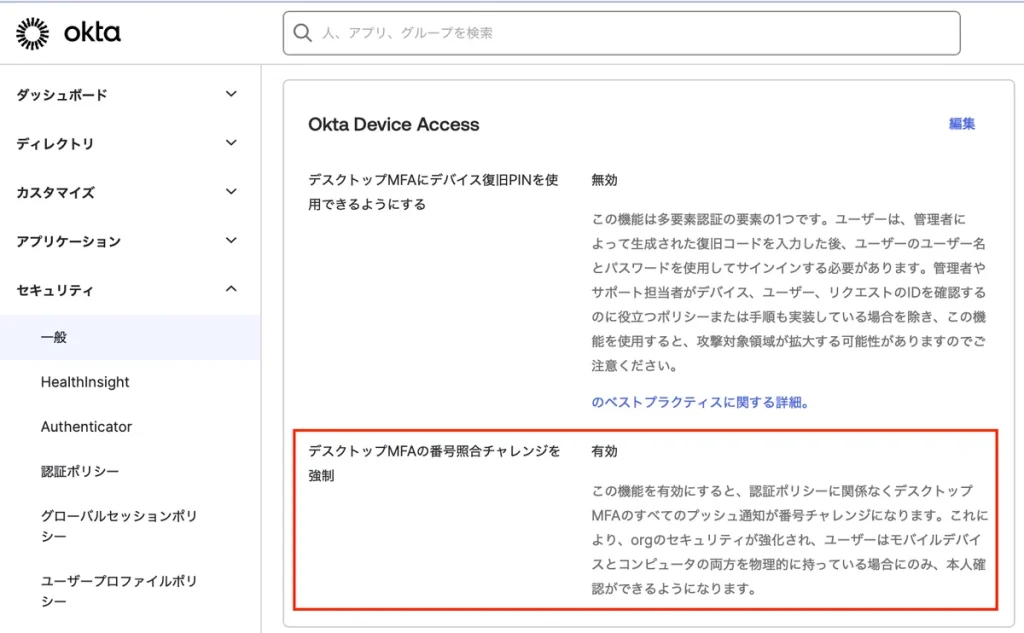Expand the カスタマイズ chevron

tap(231, 191)
